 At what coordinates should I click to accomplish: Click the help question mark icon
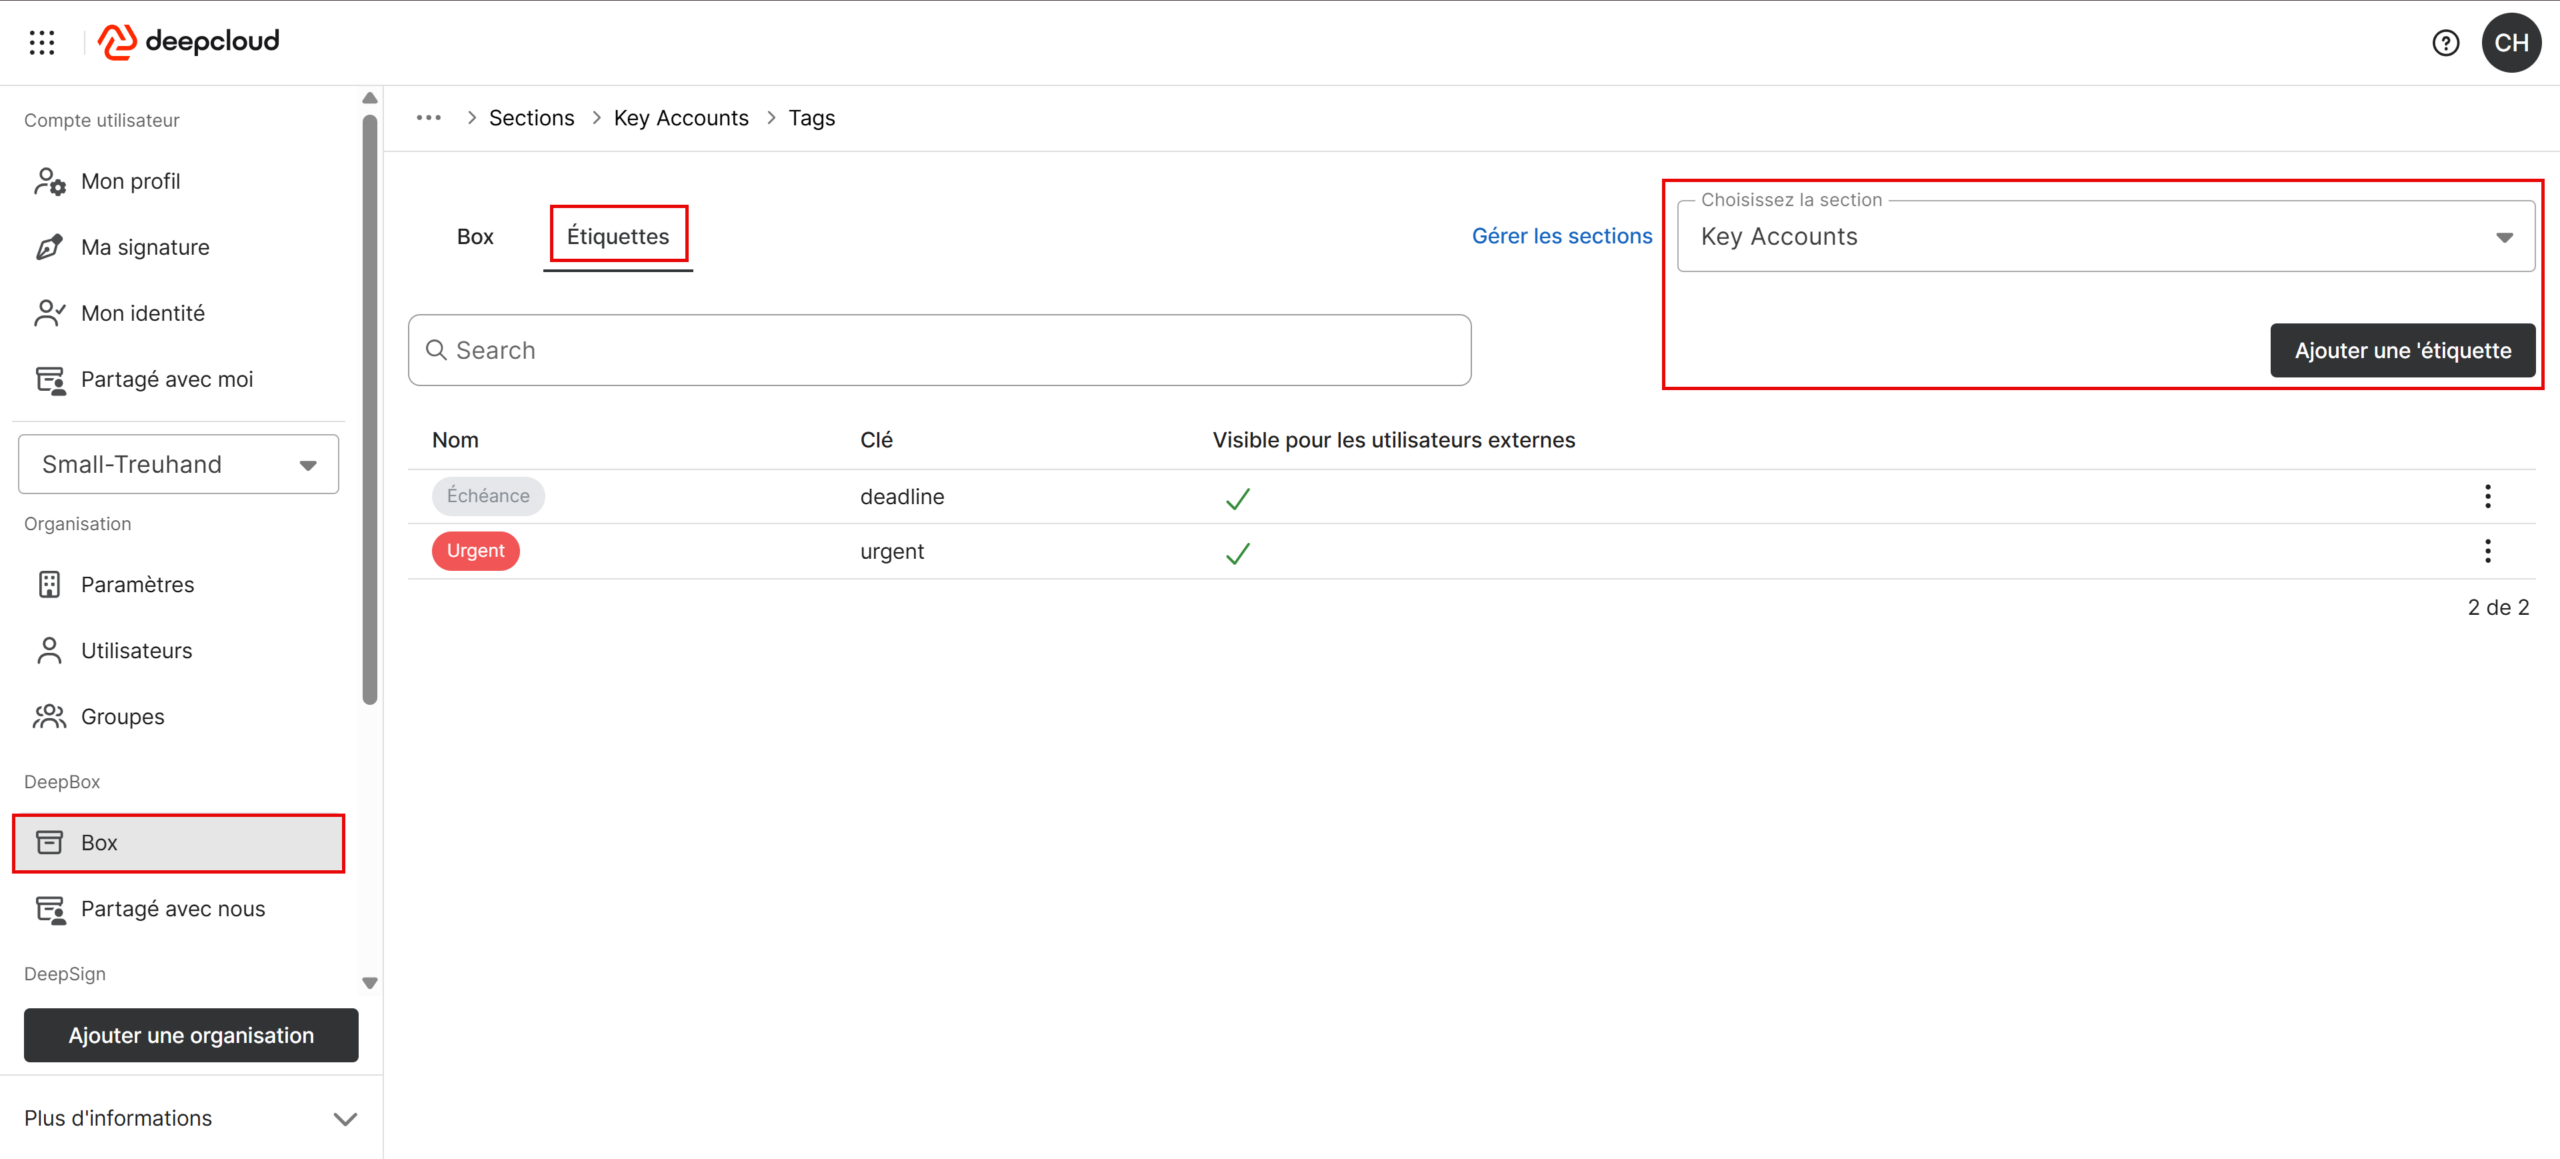(x=2445, y=43)
